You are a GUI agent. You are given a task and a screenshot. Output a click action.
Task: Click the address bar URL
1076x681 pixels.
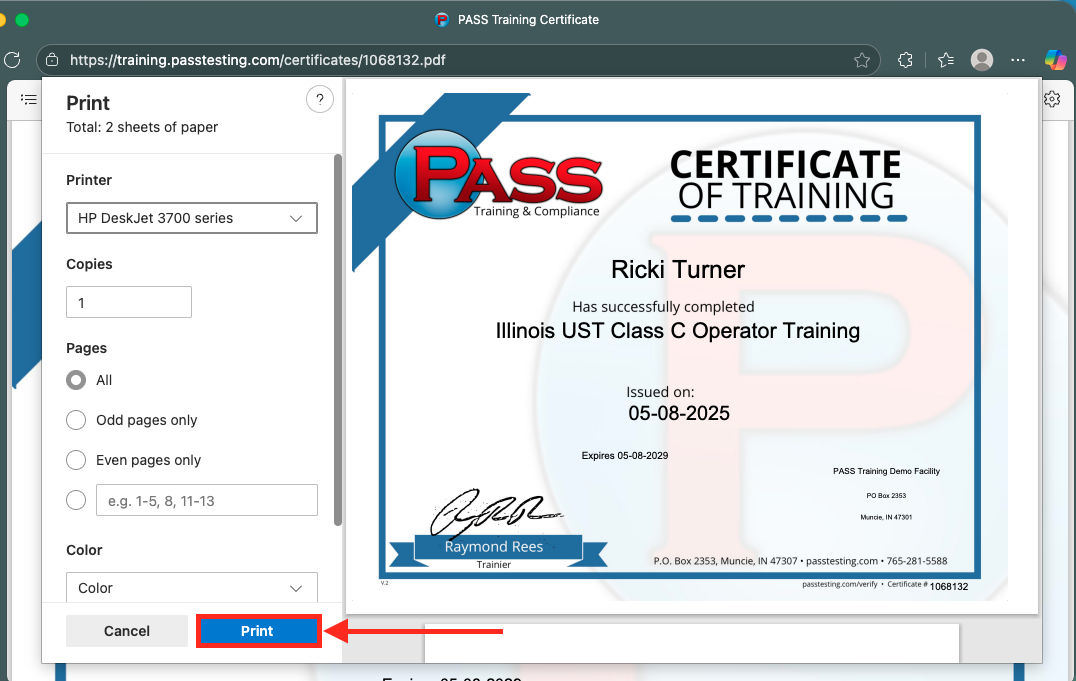257,60
